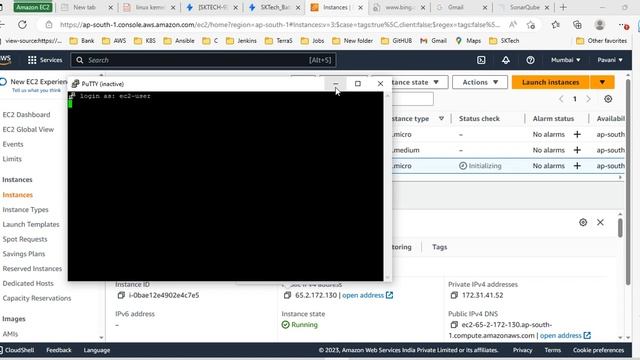Open Capacity Reservations in sidebar
Image resolution: width=640 pixels, height=360 pixels.
tap(37, 298)
